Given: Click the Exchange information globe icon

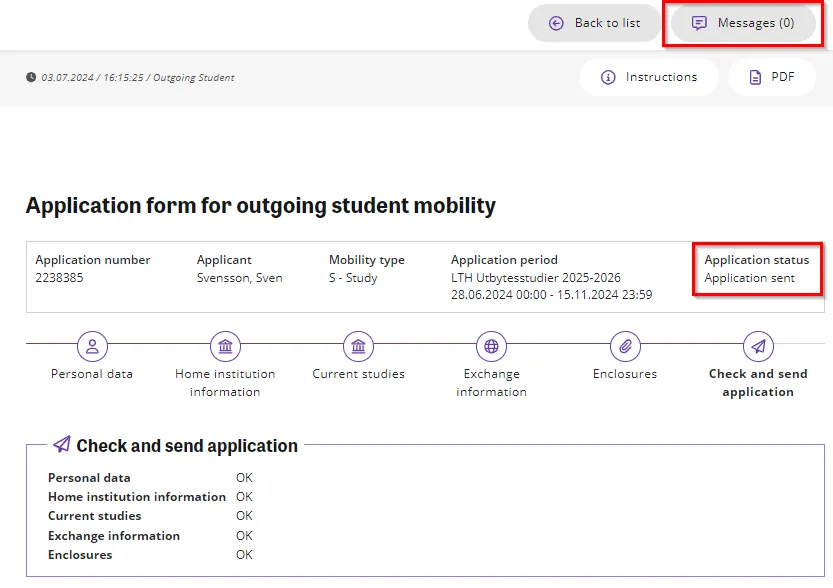Looking at the screenshot, I should [x=491, y=347].
